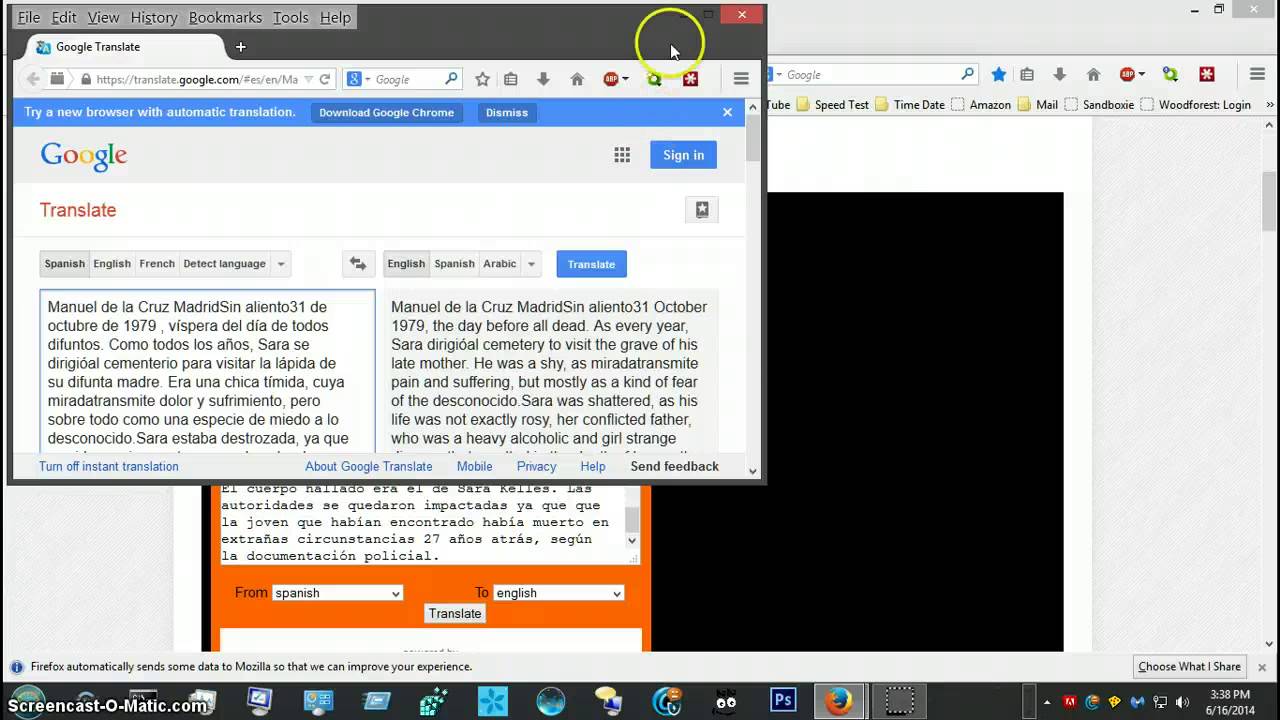Click in the Spanish source text box
This screenshot has width=1280, height=720.
tap(207, 372)
